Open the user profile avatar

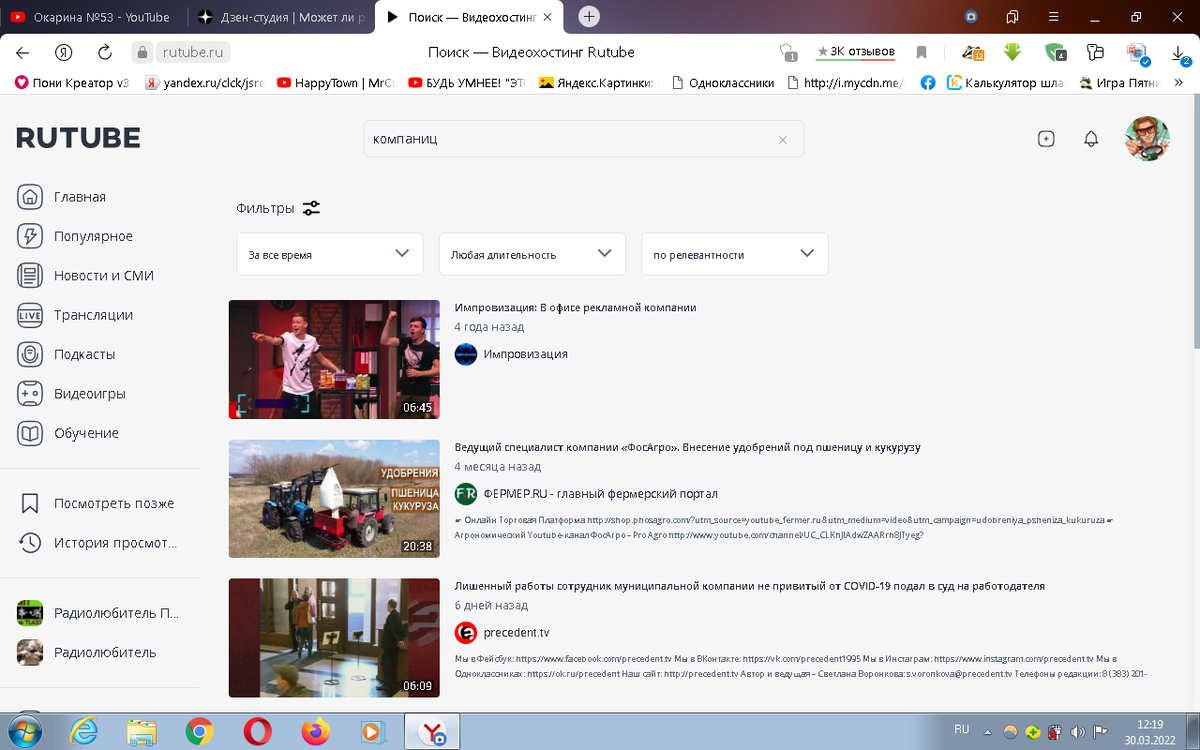pos(1147,138)
